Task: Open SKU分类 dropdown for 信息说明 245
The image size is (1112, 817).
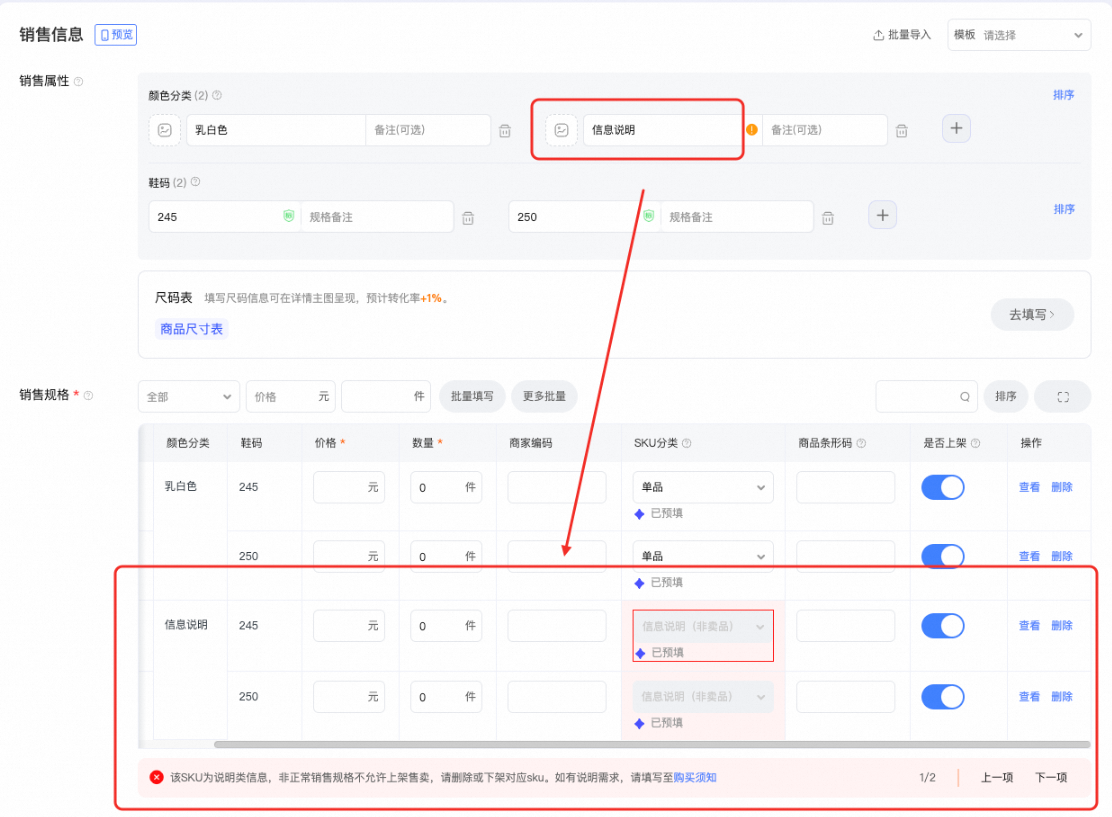Action: (x=703, y=626)
